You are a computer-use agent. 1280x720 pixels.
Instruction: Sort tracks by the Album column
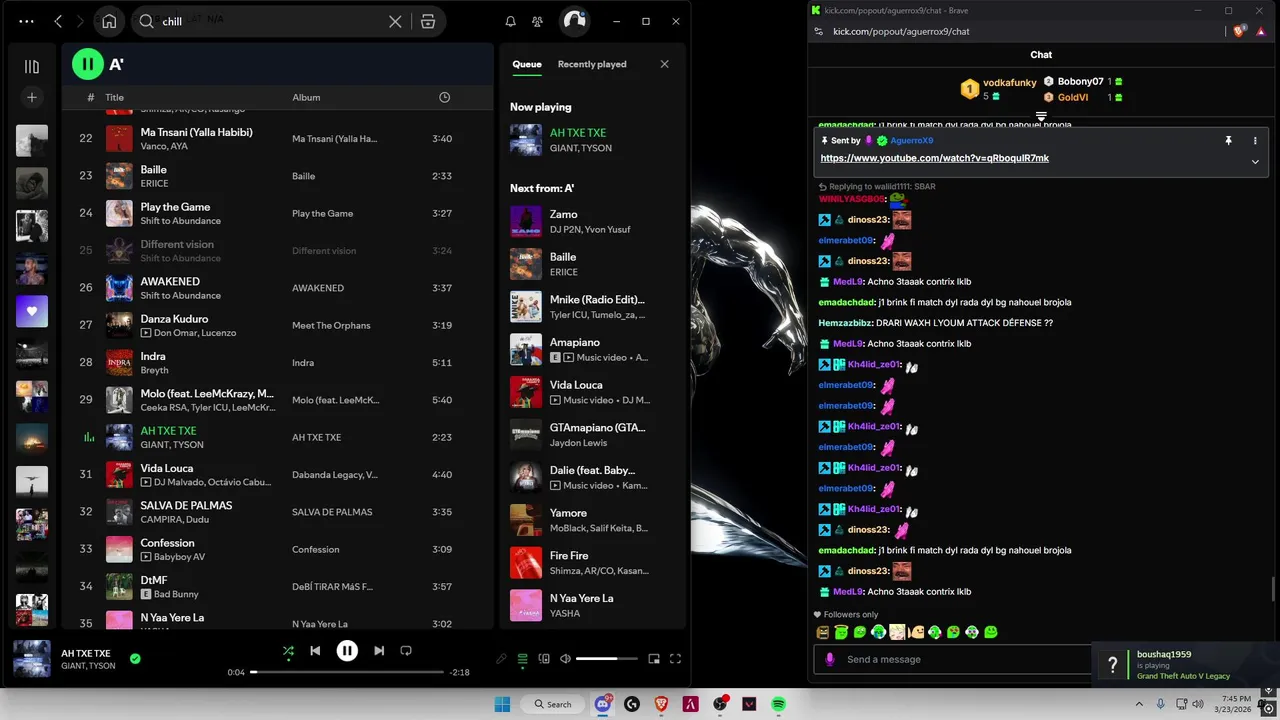[306, 97]
